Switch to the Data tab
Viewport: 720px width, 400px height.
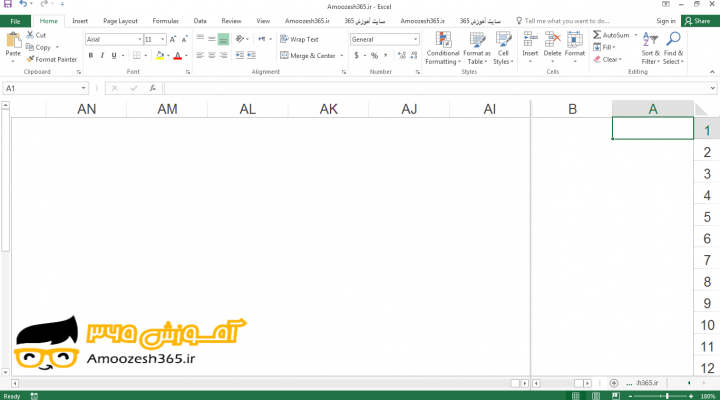point(200,21)
